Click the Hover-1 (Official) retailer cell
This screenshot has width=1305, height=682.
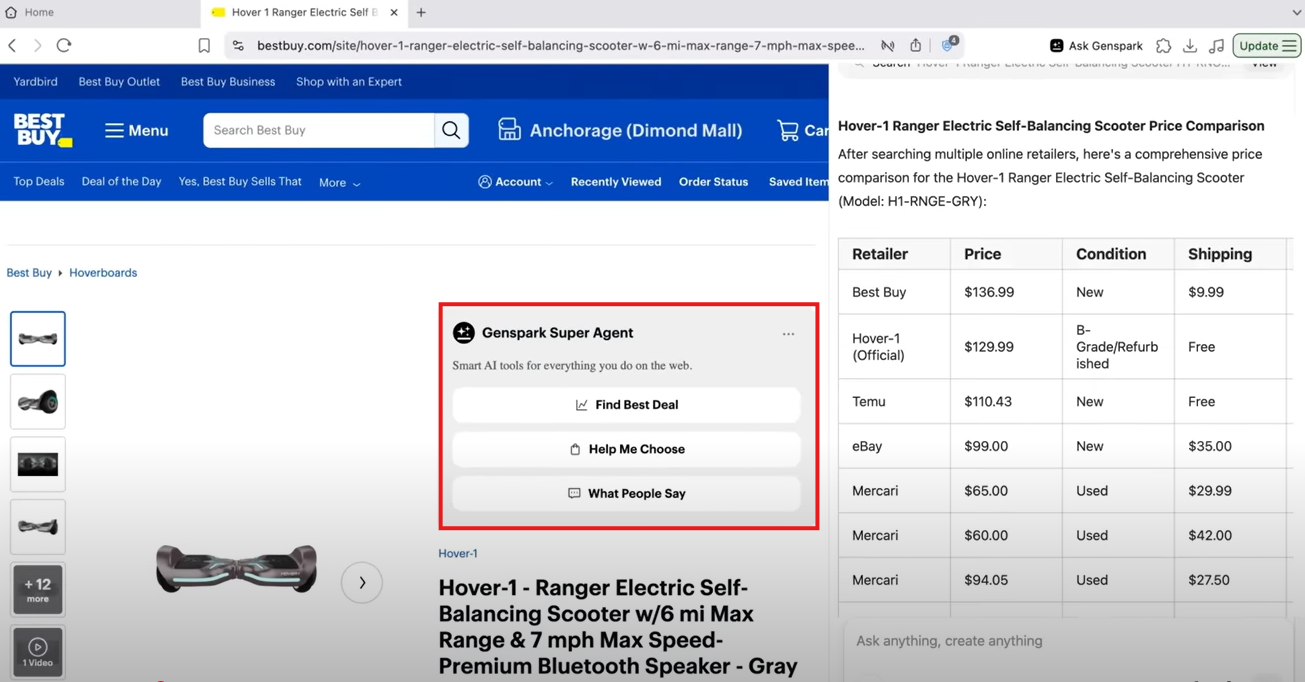pyautogui.click(x=894, y=347)
